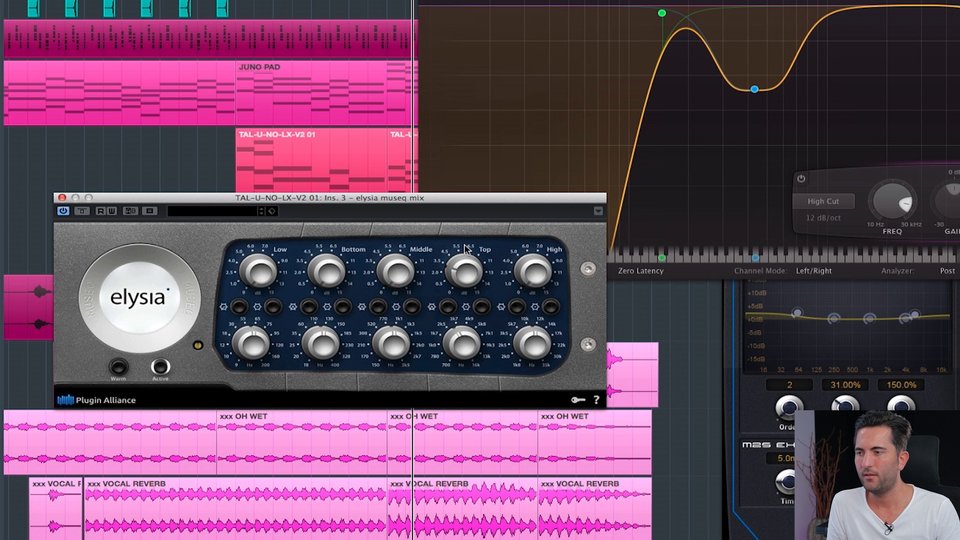Image resolution: width=960 pixels, height=540 pixels.
Task: Enable Read automation (R) in plugin header
Action: (100, 211)
